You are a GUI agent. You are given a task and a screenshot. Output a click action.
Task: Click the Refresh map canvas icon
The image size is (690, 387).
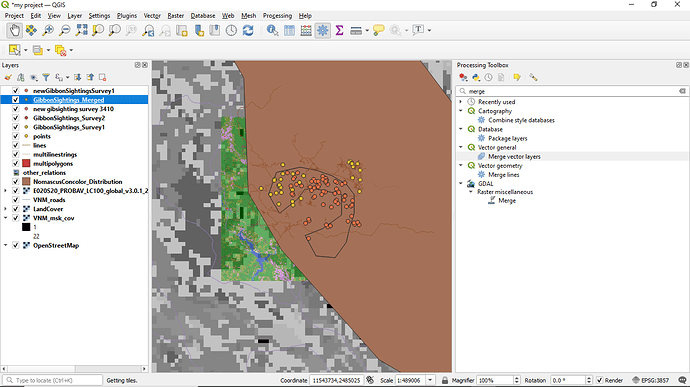248,30
